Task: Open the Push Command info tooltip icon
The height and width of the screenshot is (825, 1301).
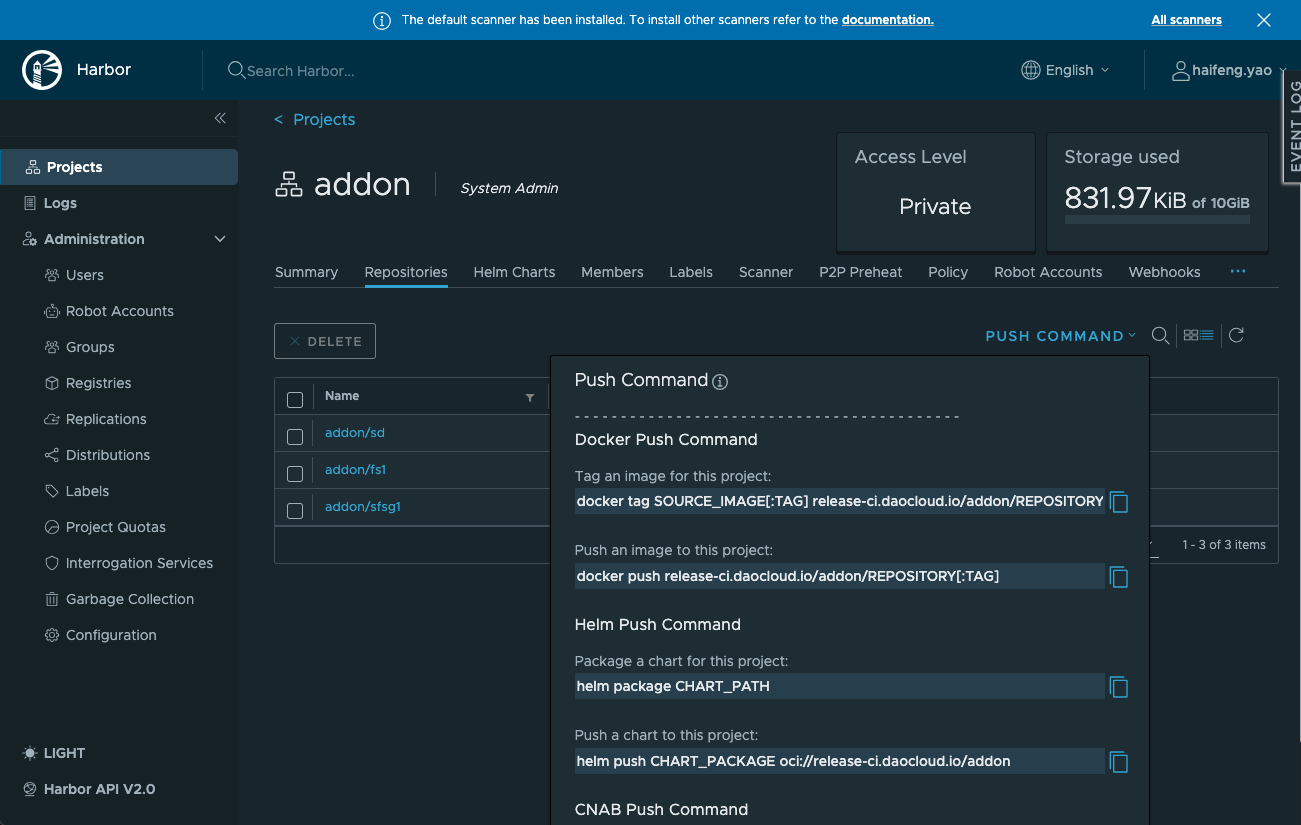Action: pyautogui.click(x=720, y=381)
